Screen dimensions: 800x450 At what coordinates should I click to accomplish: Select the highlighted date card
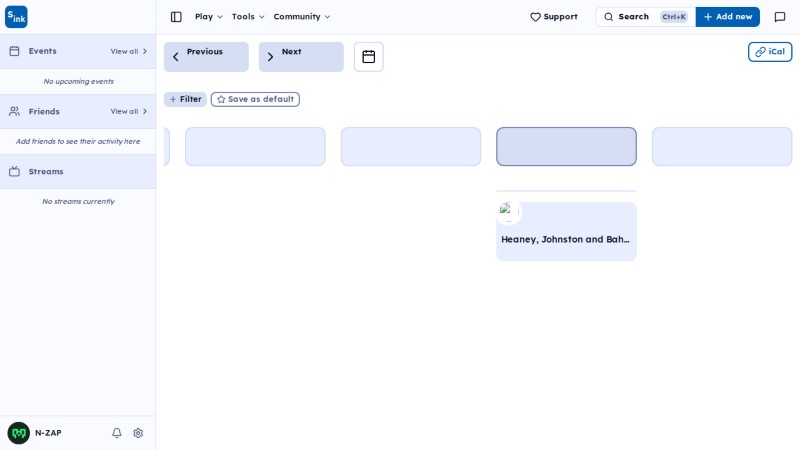click(566, 146)
